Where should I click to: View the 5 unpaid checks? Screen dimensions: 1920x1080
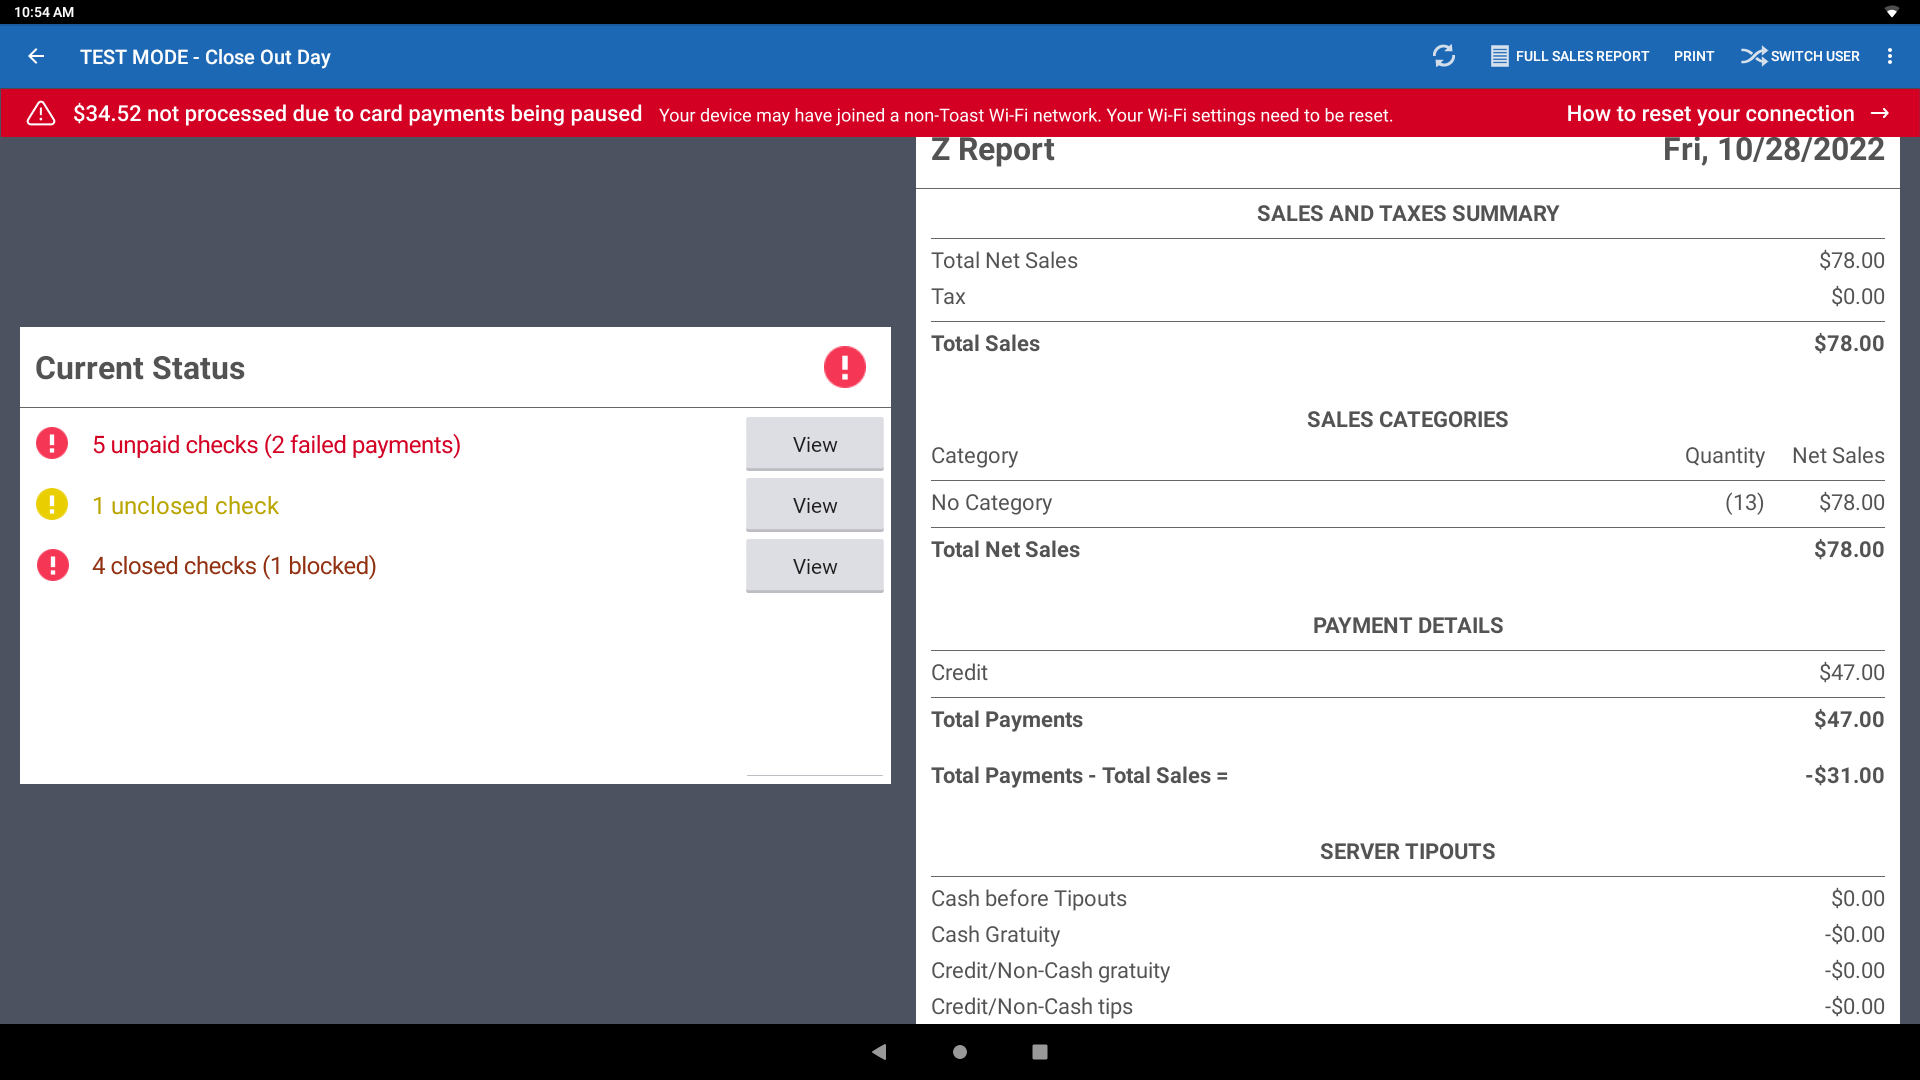pyautogui.click(x=814, y=443)
